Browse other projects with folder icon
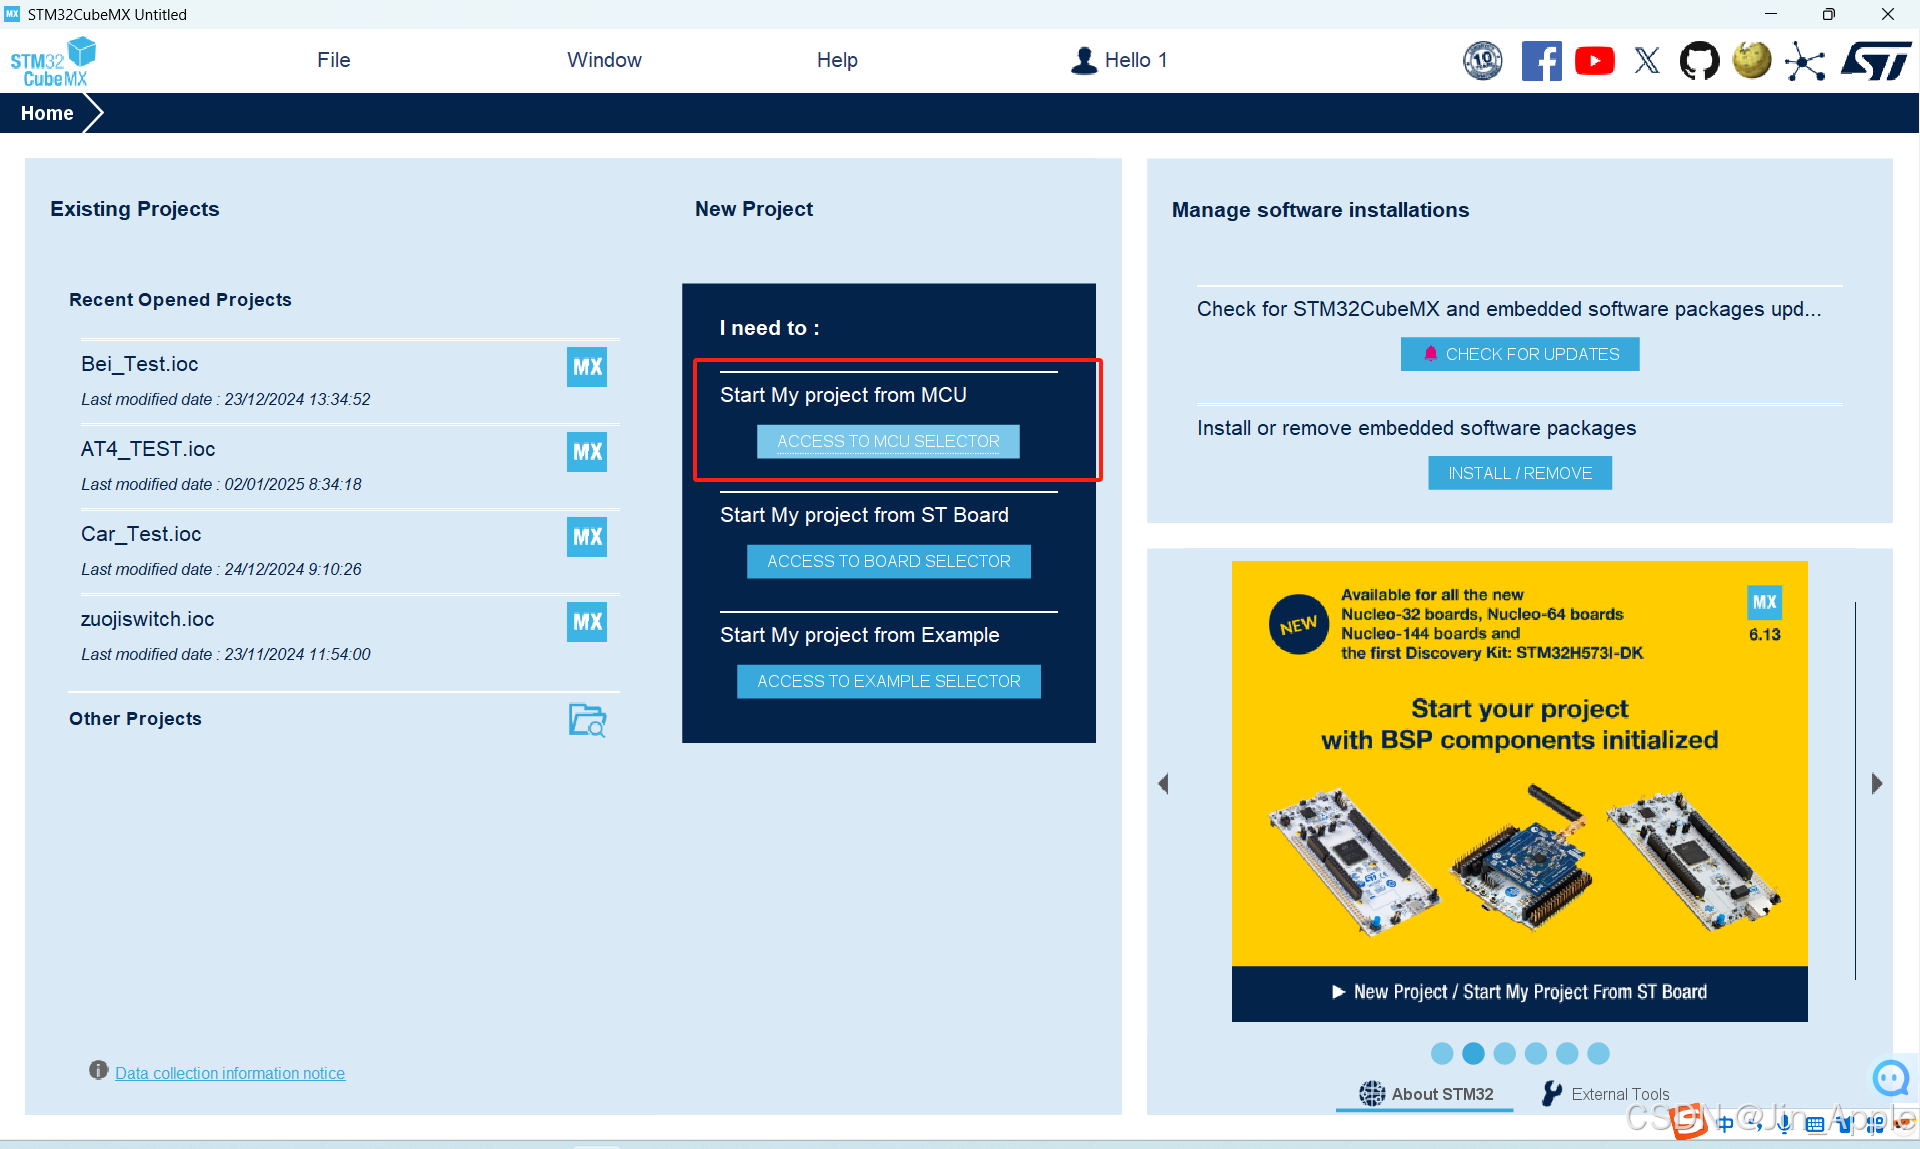Viewport: 1920px width, 1149px height. tap(587, 720)
